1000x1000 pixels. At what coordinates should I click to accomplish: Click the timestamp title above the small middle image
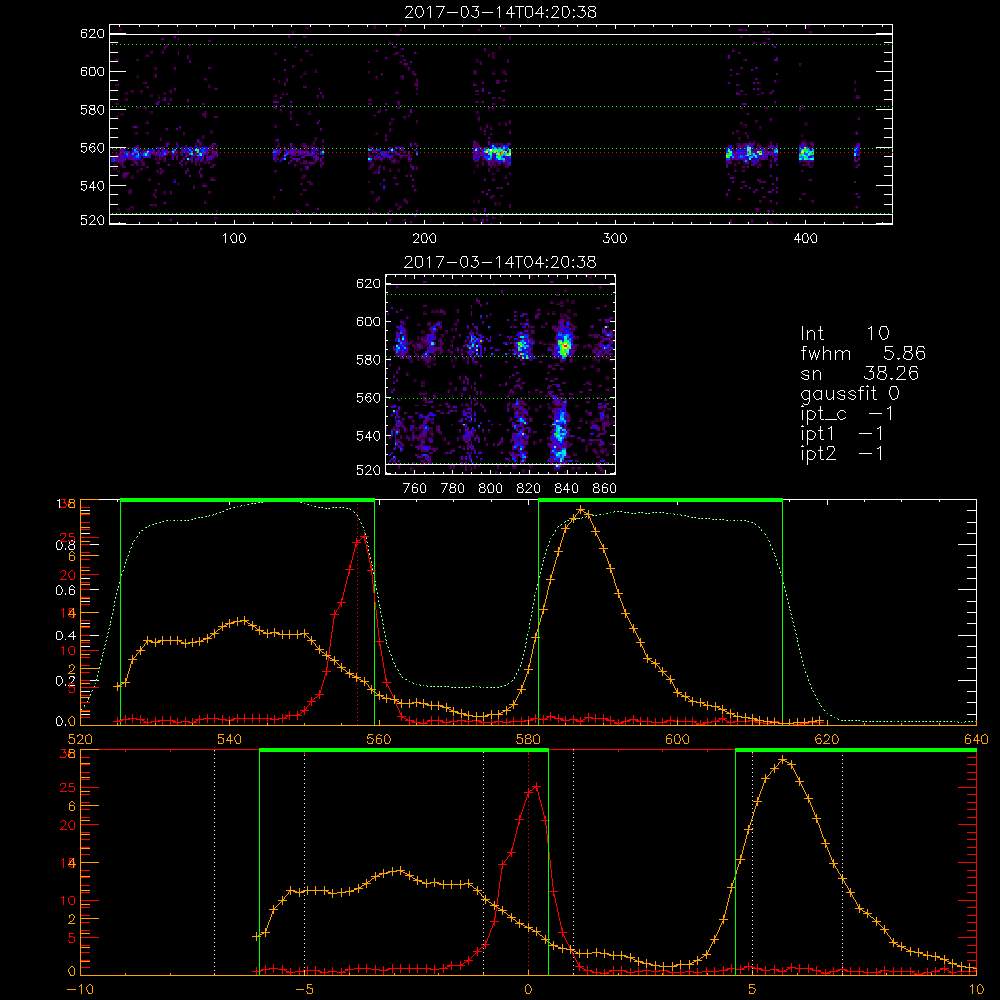tap(500, 262)
